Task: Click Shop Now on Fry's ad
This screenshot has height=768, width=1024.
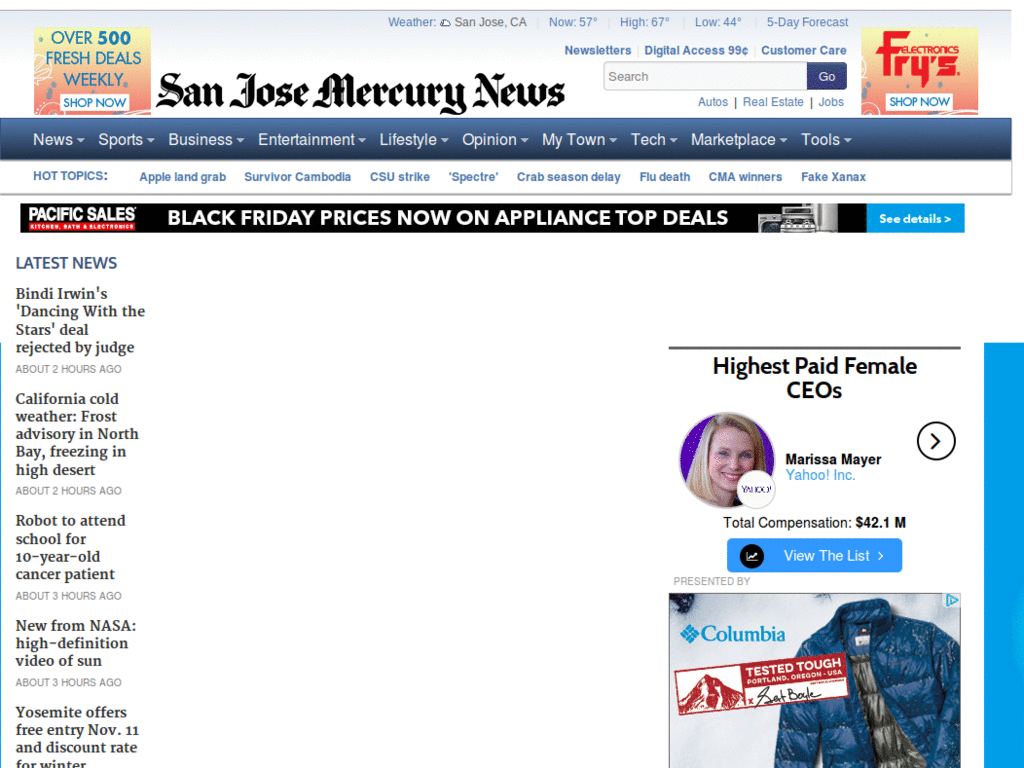Action: pos(919,102)
